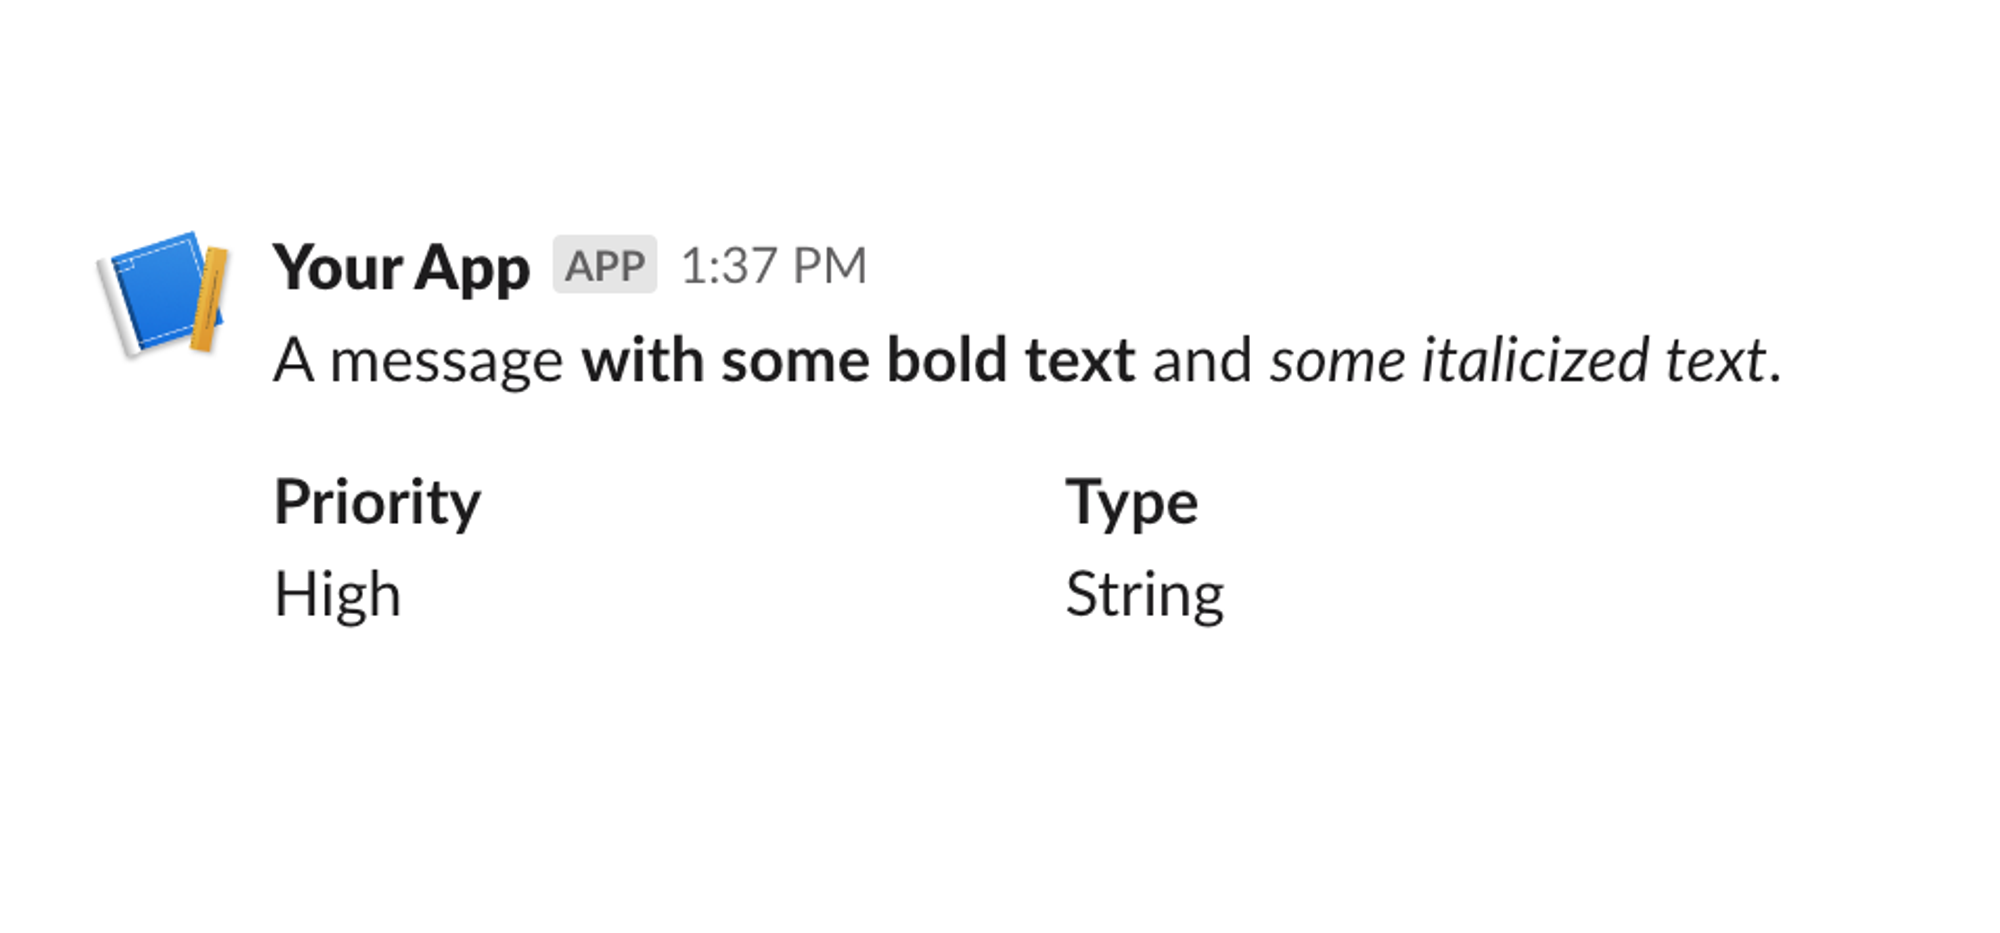2000x933 pixels.
Task: Click the Your App sender name
Action: coord(400,265)
